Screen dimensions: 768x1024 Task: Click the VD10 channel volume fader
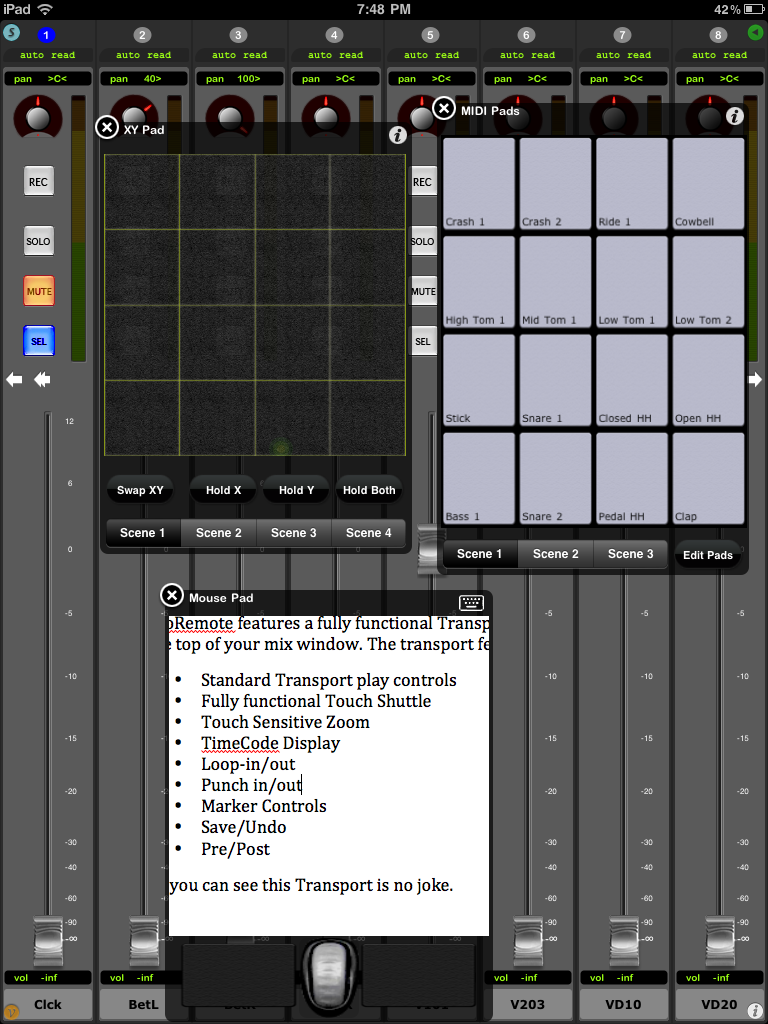click(624, 940)
